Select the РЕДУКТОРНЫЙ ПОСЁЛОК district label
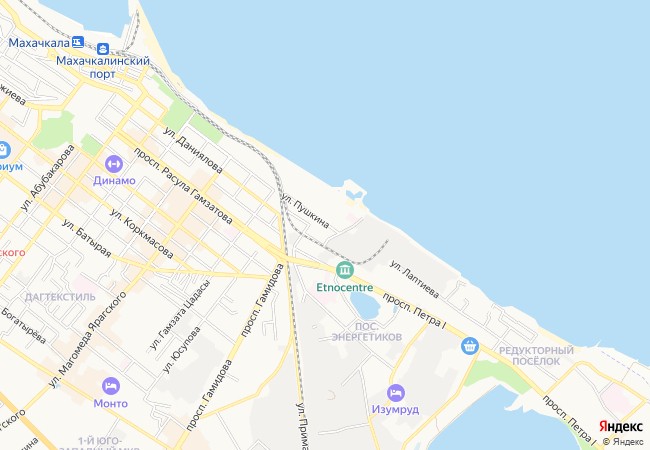Screen dimensions: 650x450 coord(536,356)
